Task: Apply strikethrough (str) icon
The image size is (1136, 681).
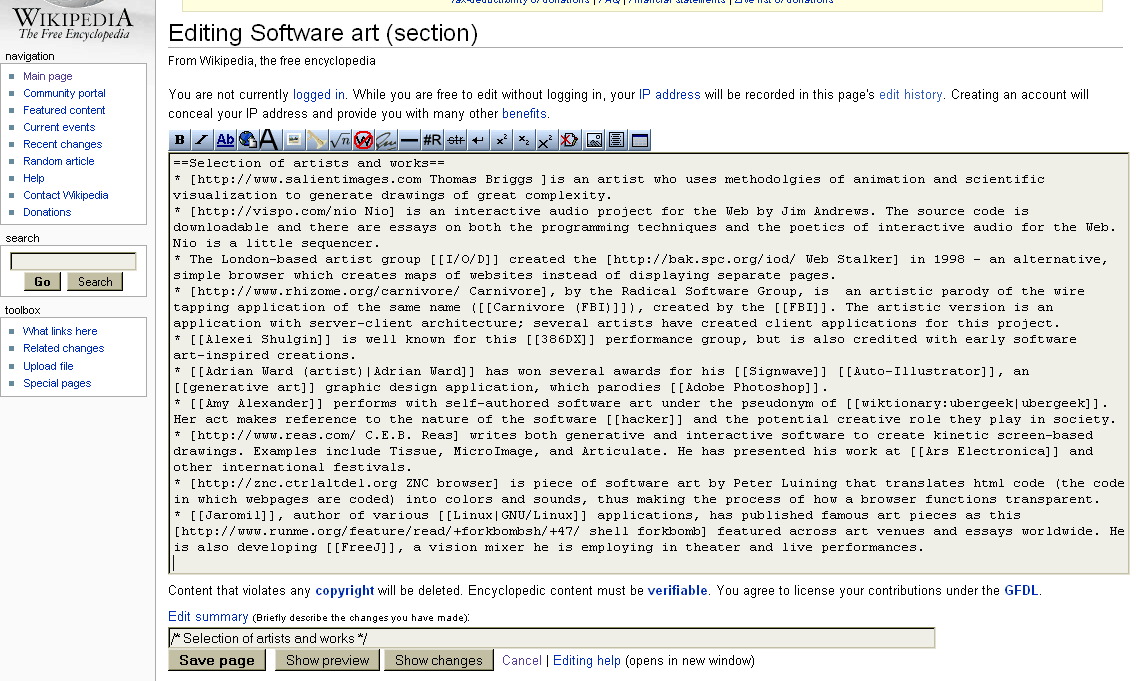Action: tap(455, 140)
